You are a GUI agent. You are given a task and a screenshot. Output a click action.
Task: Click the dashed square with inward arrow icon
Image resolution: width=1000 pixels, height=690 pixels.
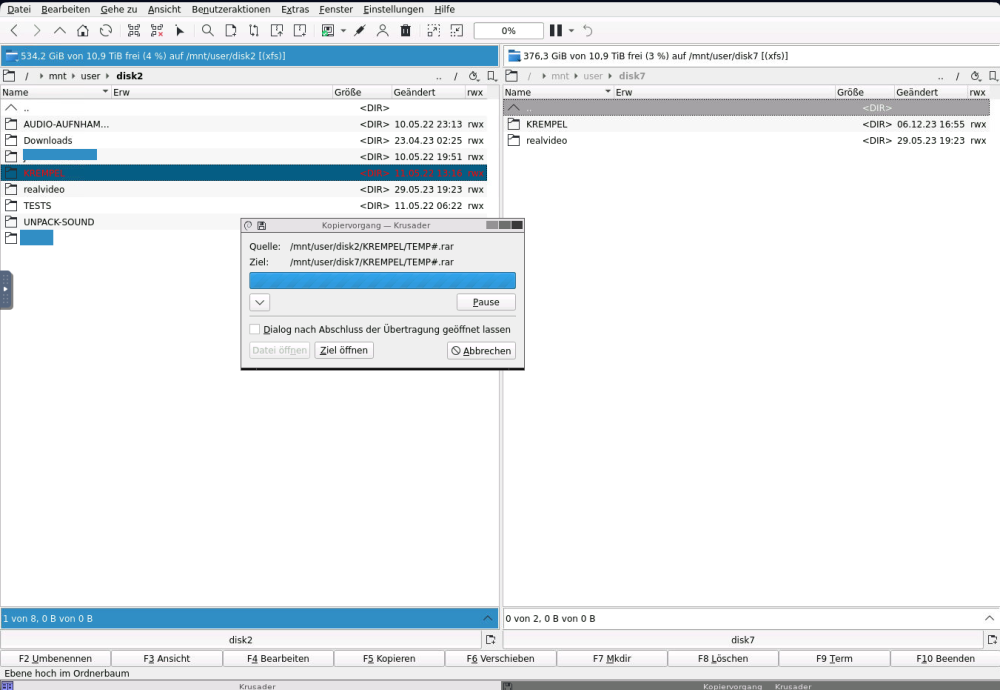457,31
